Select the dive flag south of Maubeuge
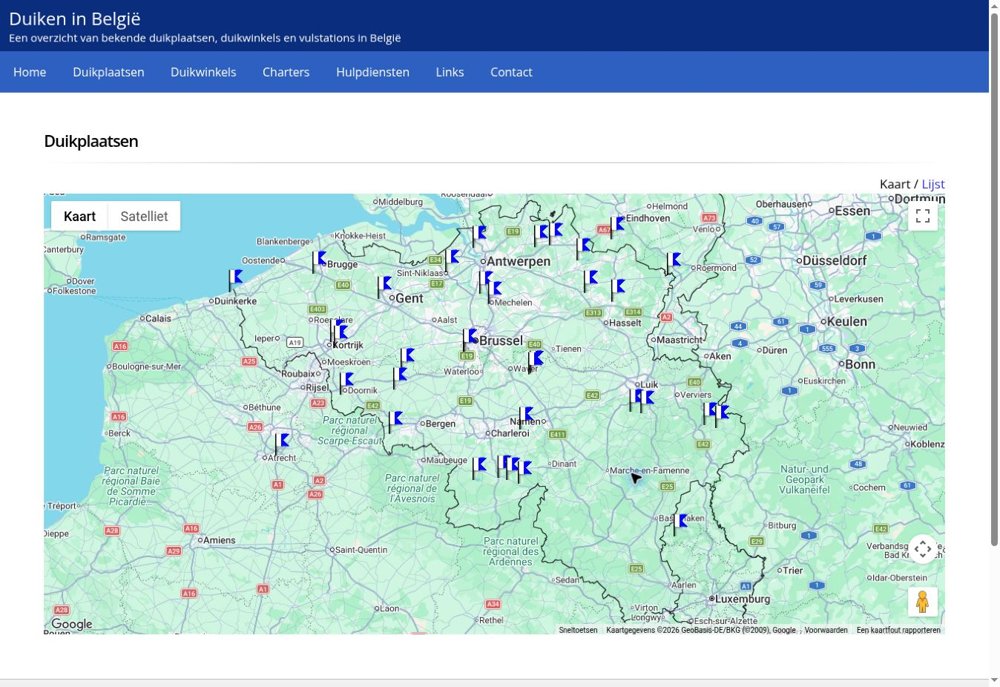 [x=478, y=468]
